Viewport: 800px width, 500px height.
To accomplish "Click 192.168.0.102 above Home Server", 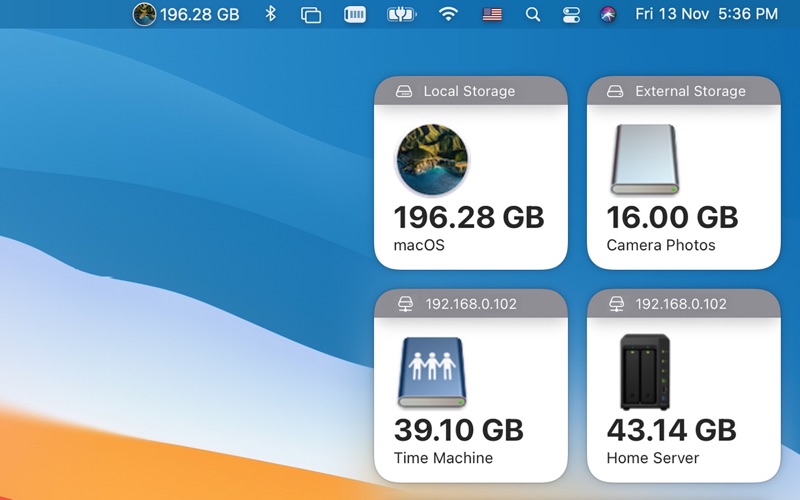I will [681, 304].
